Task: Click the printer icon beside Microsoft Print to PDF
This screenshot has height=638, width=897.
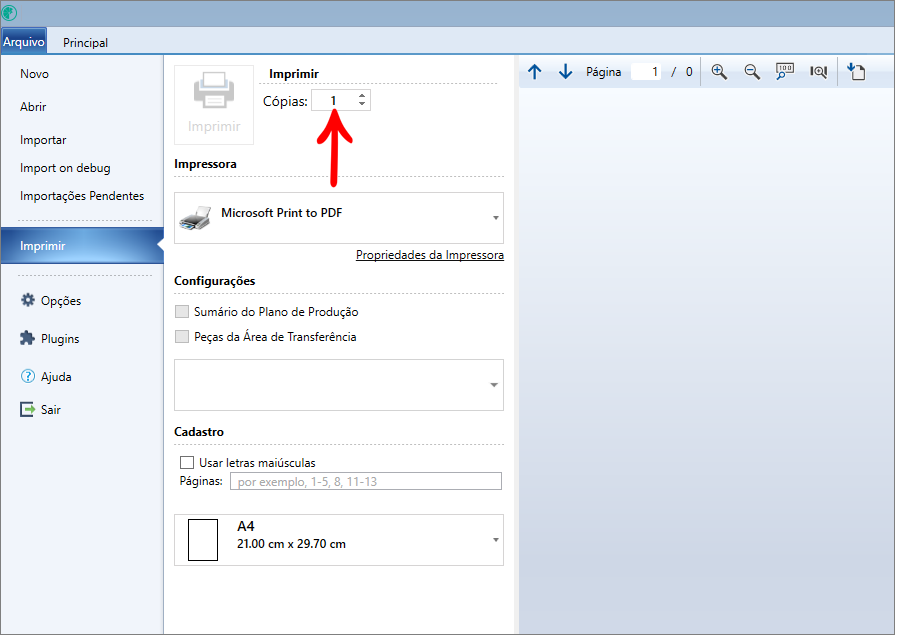Action: click(195, 219)
